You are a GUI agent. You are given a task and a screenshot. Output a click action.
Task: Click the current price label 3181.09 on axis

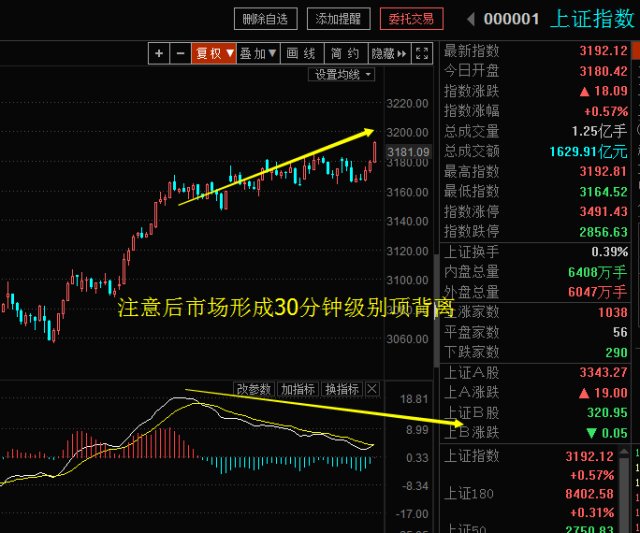coord(409,152)
